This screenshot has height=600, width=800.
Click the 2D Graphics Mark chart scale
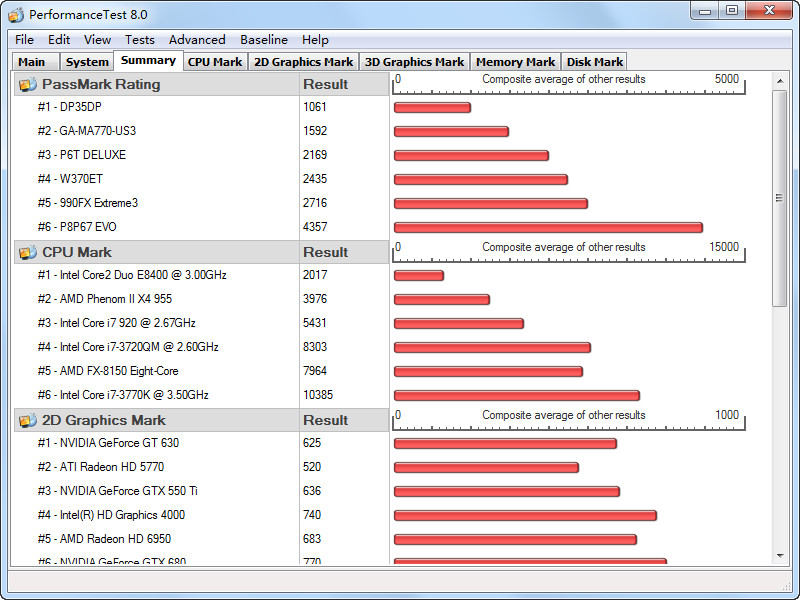(x=568, y=420)
